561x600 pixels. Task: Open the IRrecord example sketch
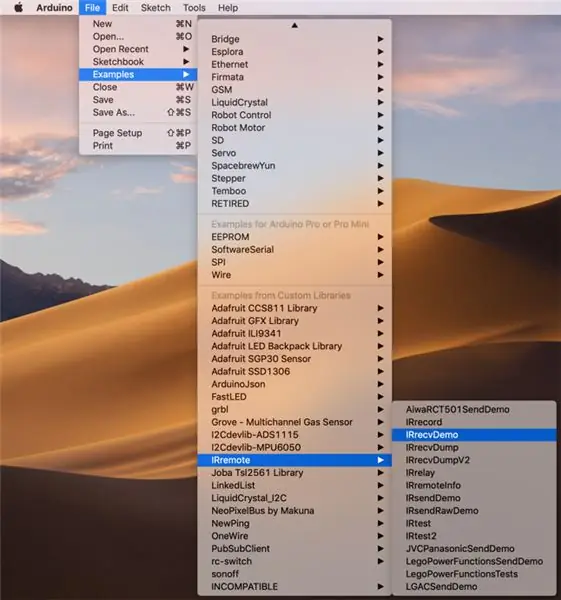(474, 422)
